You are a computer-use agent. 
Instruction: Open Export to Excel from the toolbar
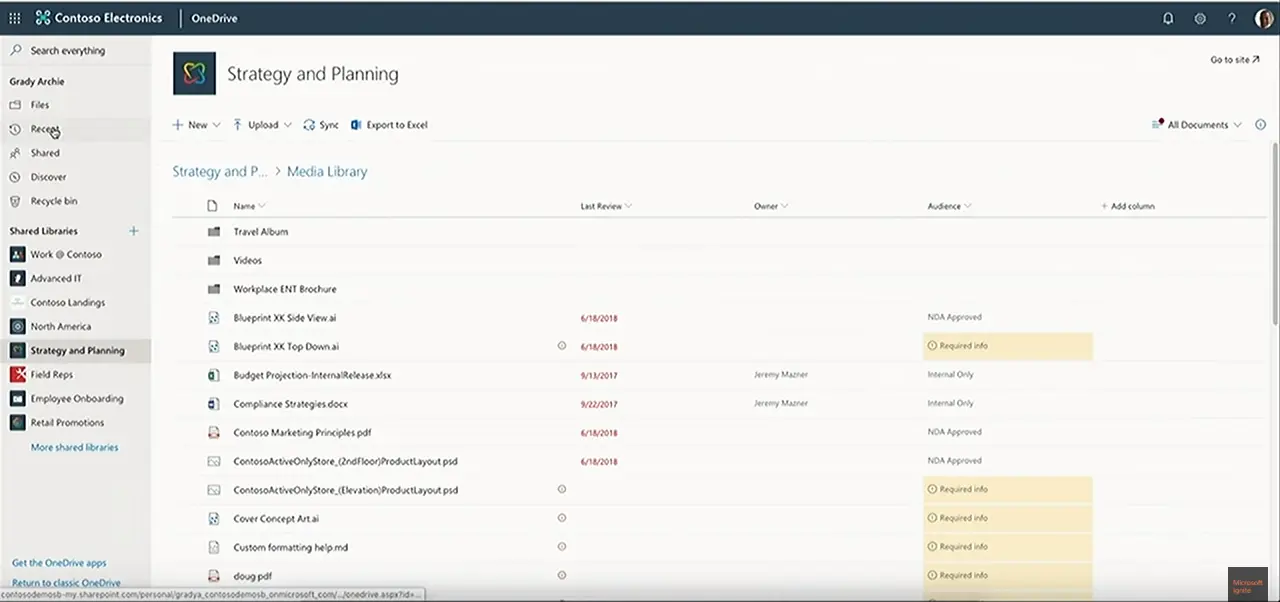point(389,124)
